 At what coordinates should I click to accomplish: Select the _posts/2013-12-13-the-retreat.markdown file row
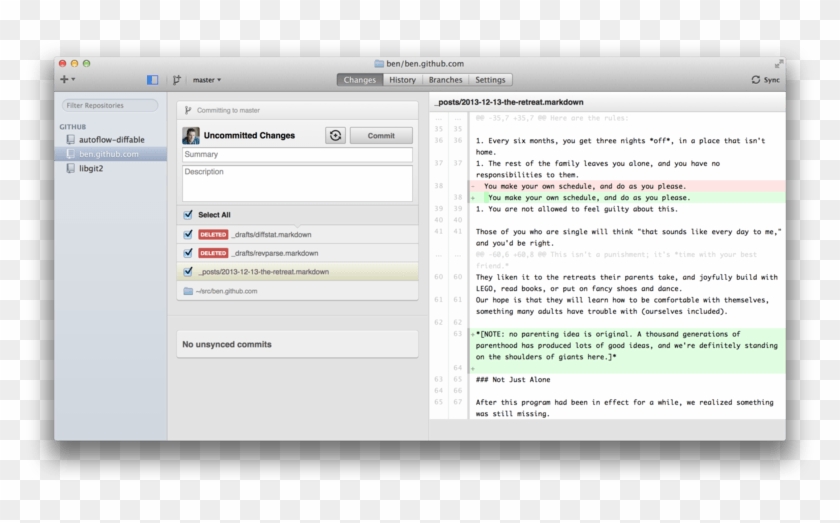coord(297,272)
